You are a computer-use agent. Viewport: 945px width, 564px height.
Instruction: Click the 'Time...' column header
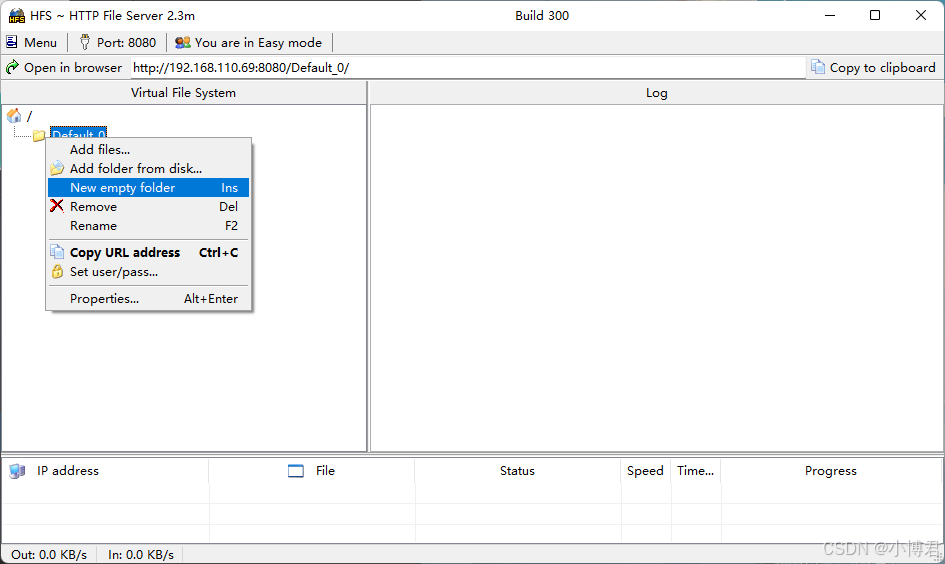(695, 471)
